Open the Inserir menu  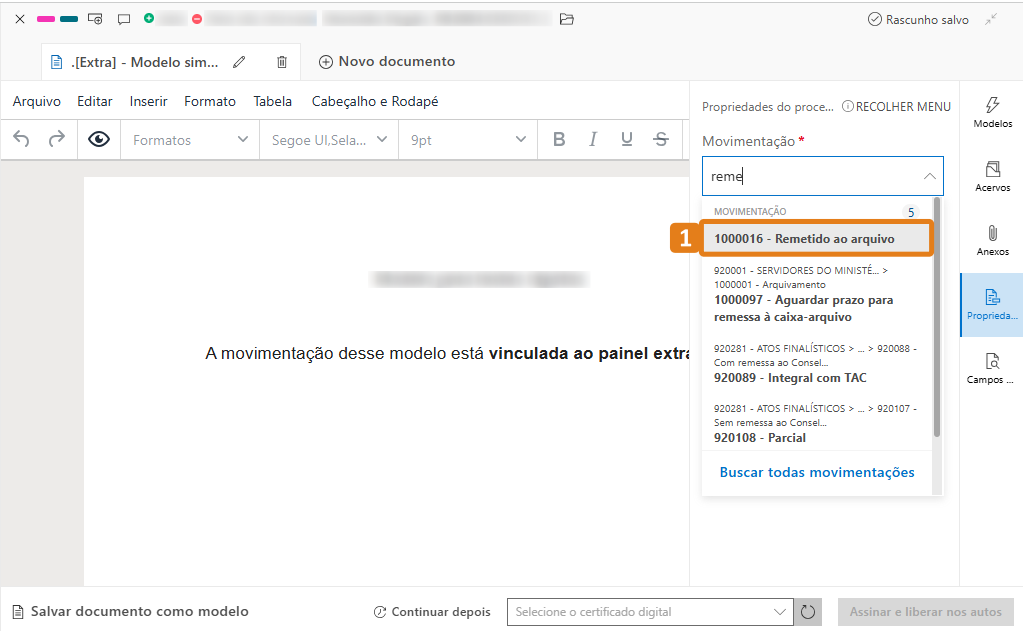[x=148, y=101]
